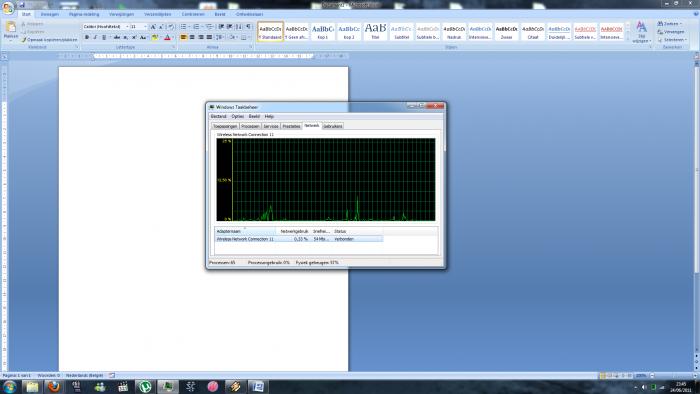
Task: Select the center alignment icon
Action: (192, 37)
